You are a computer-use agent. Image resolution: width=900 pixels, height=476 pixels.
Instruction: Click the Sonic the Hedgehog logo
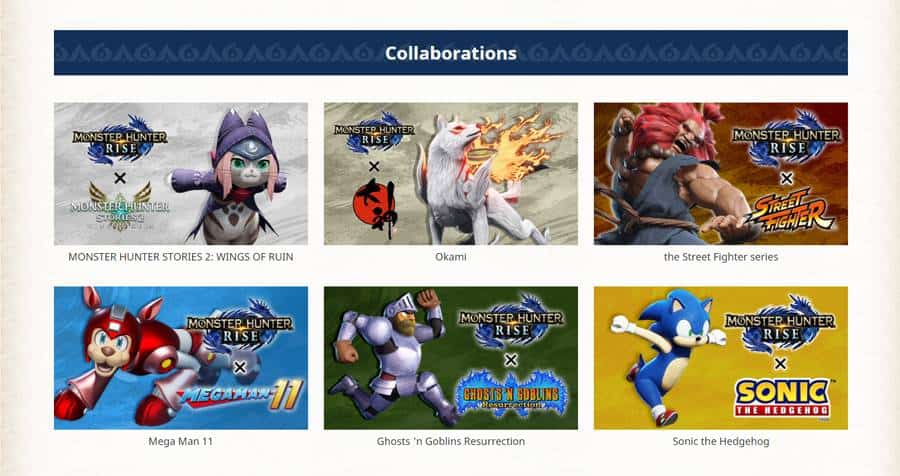coord(782,397)
